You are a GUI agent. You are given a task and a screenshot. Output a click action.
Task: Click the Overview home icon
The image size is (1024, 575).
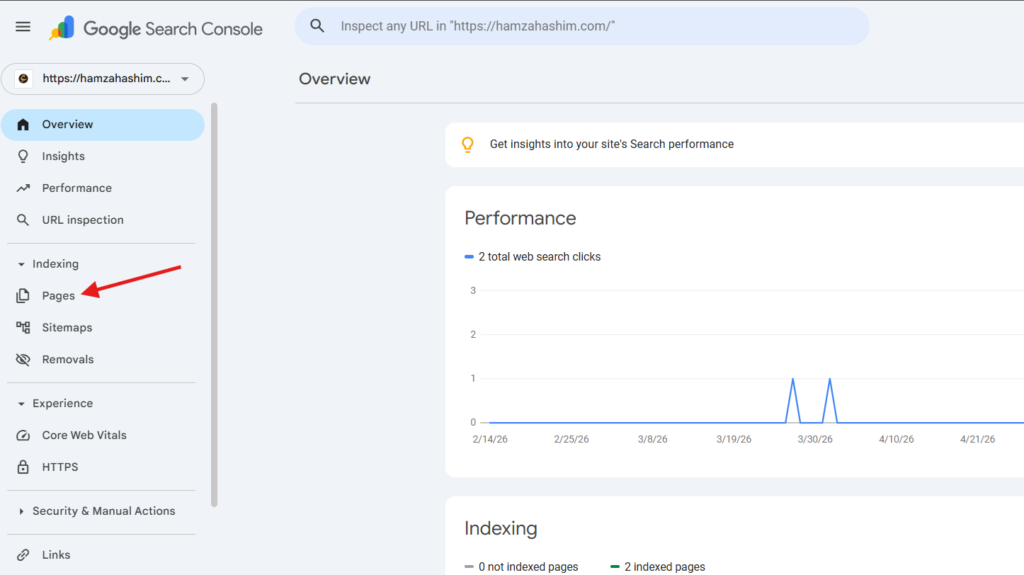coord(23,124)
